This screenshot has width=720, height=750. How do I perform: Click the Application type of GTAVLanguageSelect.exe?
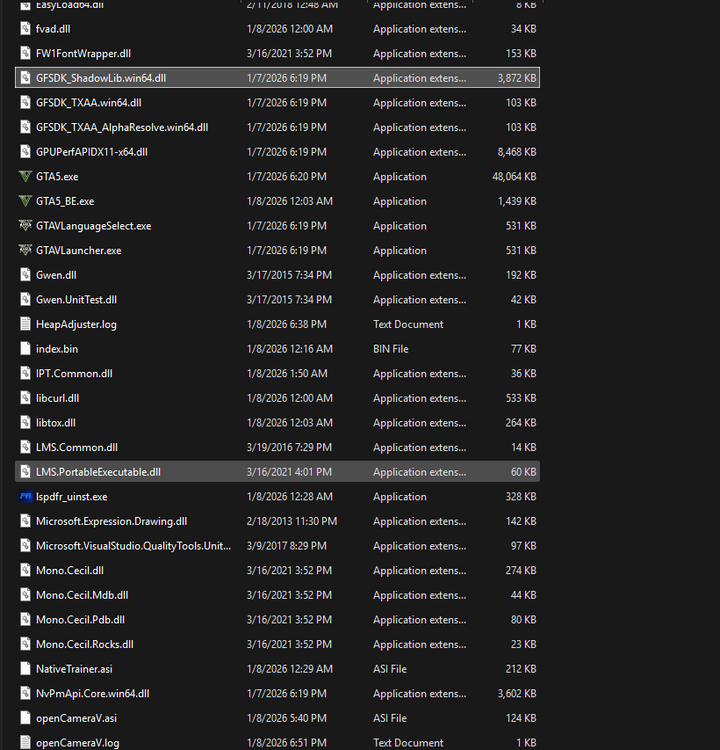[x=399, y=225]
